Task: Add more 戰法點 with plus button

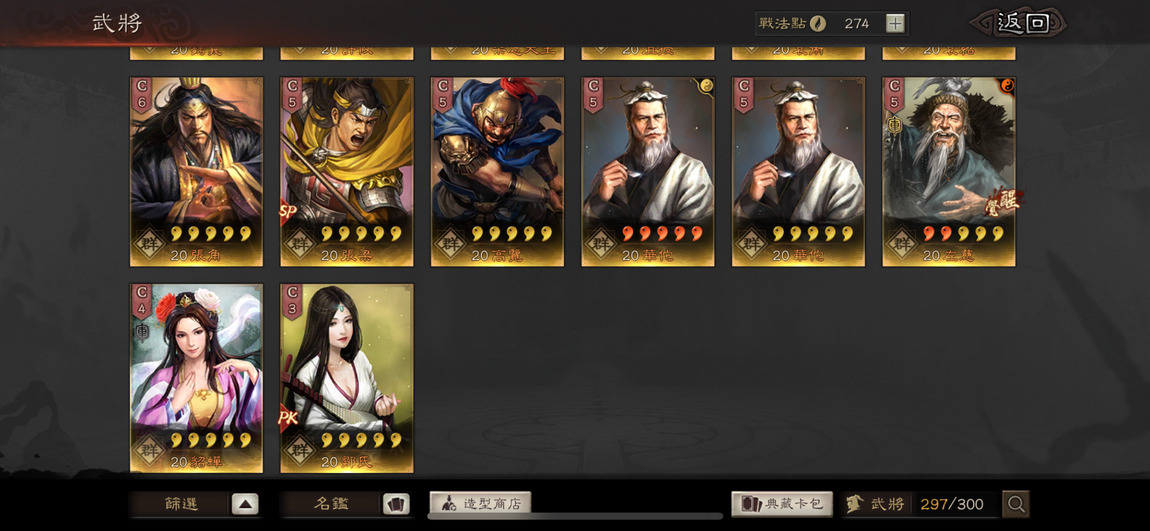Action: pos(895,23)
